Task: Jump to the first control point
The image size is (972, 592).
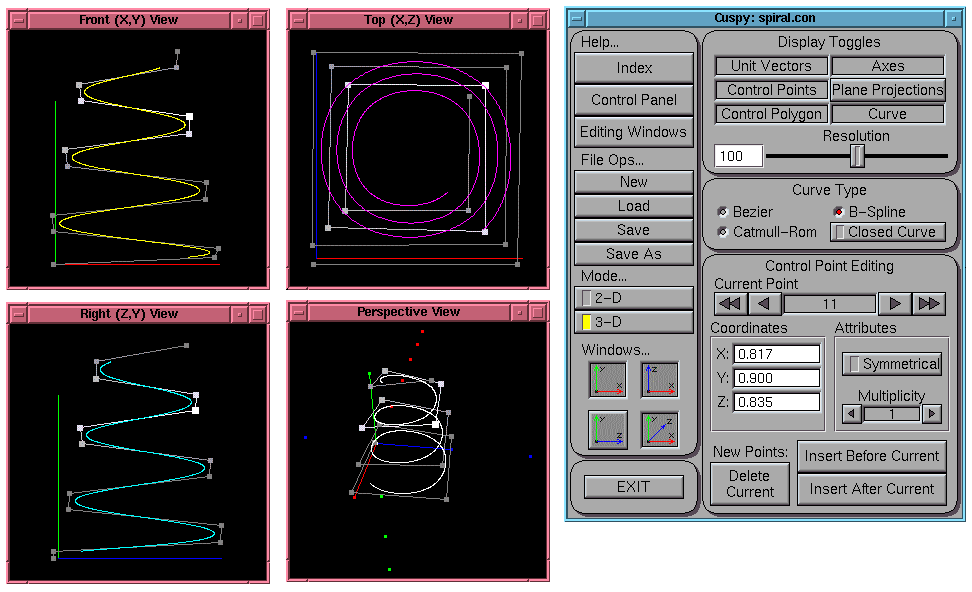Action: click(730, 303)
